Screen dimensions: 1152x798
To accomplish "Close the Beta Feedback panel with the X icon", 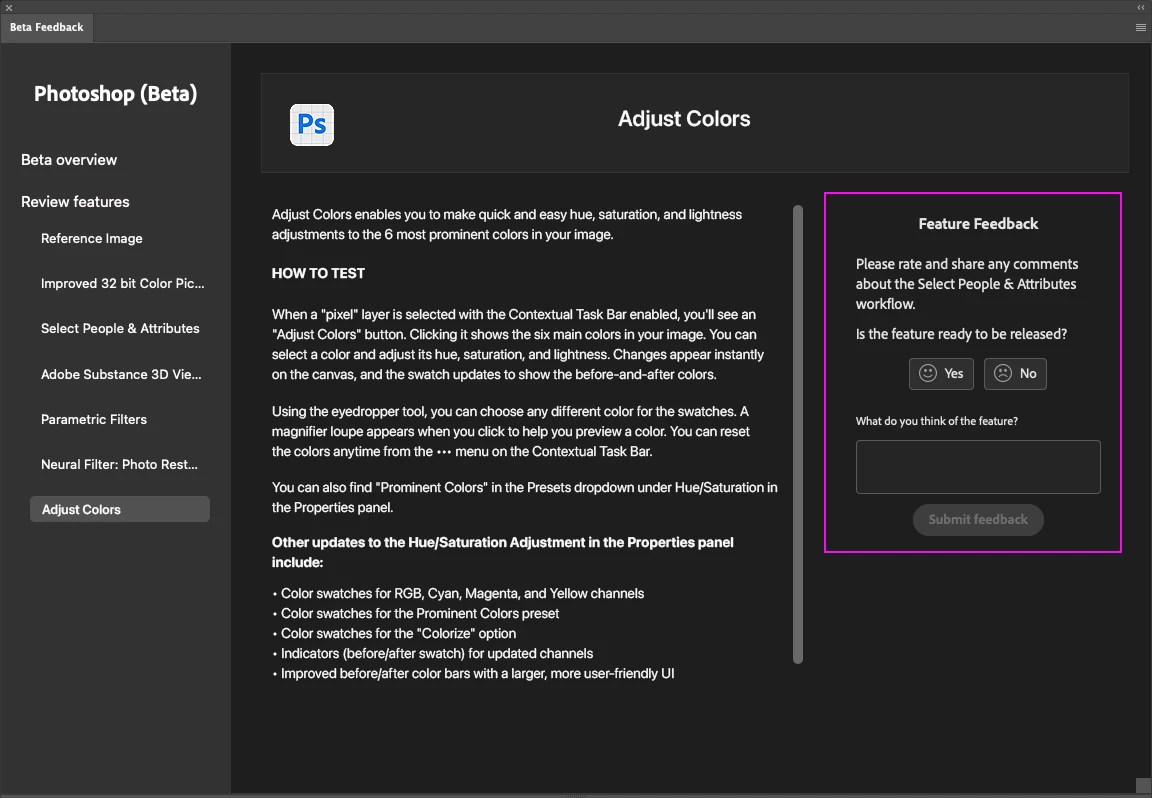I will pyautogui.click(x=9, y=7).
